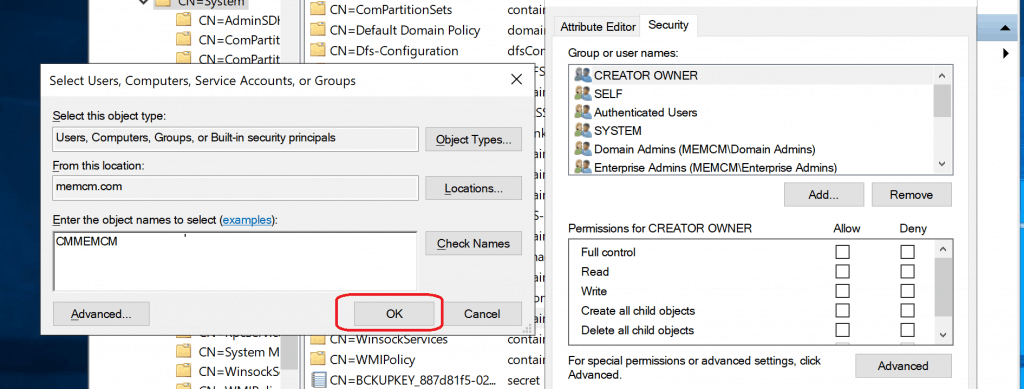Select CN=AdminSDH node in tree

click(239, 20)
